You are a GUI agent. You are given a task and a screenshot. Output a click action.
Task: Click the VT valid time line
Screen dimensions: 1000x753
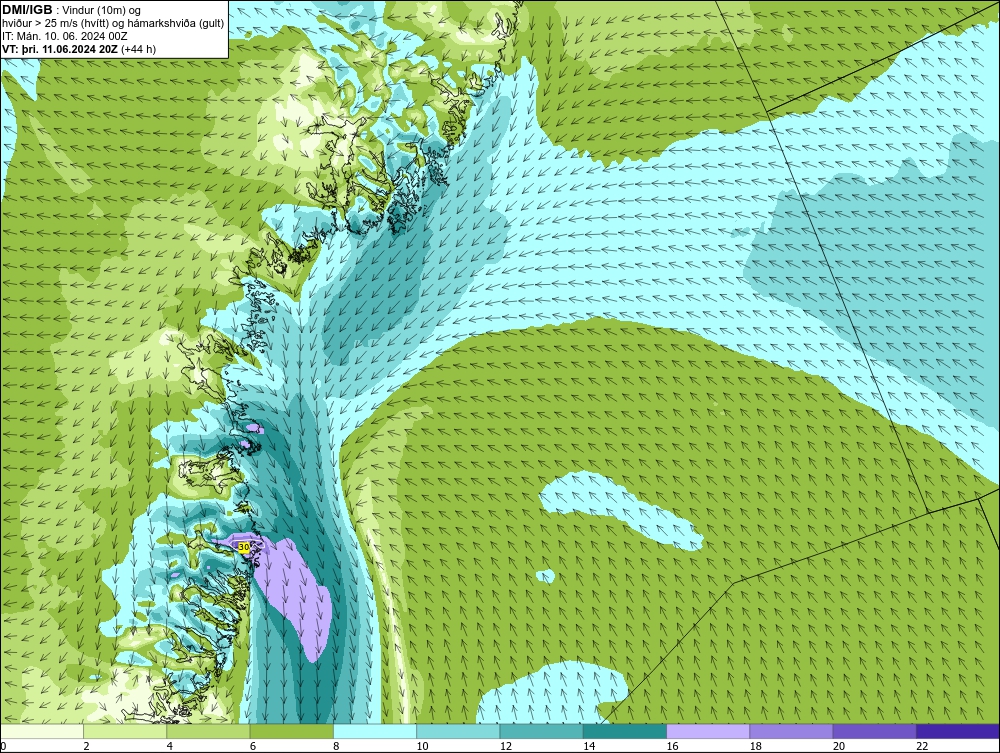pos(79,49)
